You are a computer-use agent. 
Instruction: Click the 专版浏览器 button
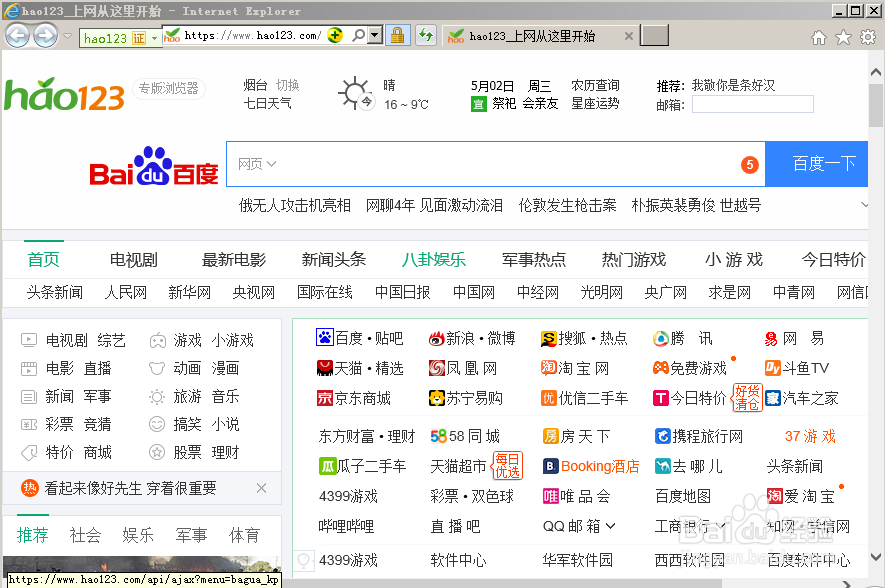coord(169,89)
